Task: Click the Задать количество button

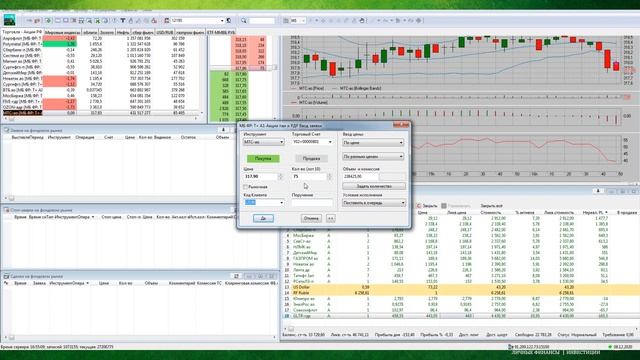Action: [x=374, y=186]
